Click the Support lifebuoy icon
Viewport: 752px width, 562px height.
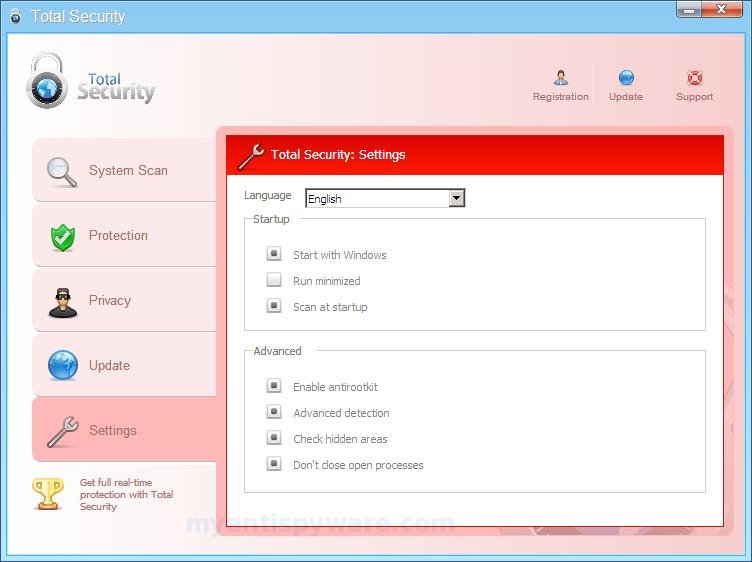click(x=694, y=78)
